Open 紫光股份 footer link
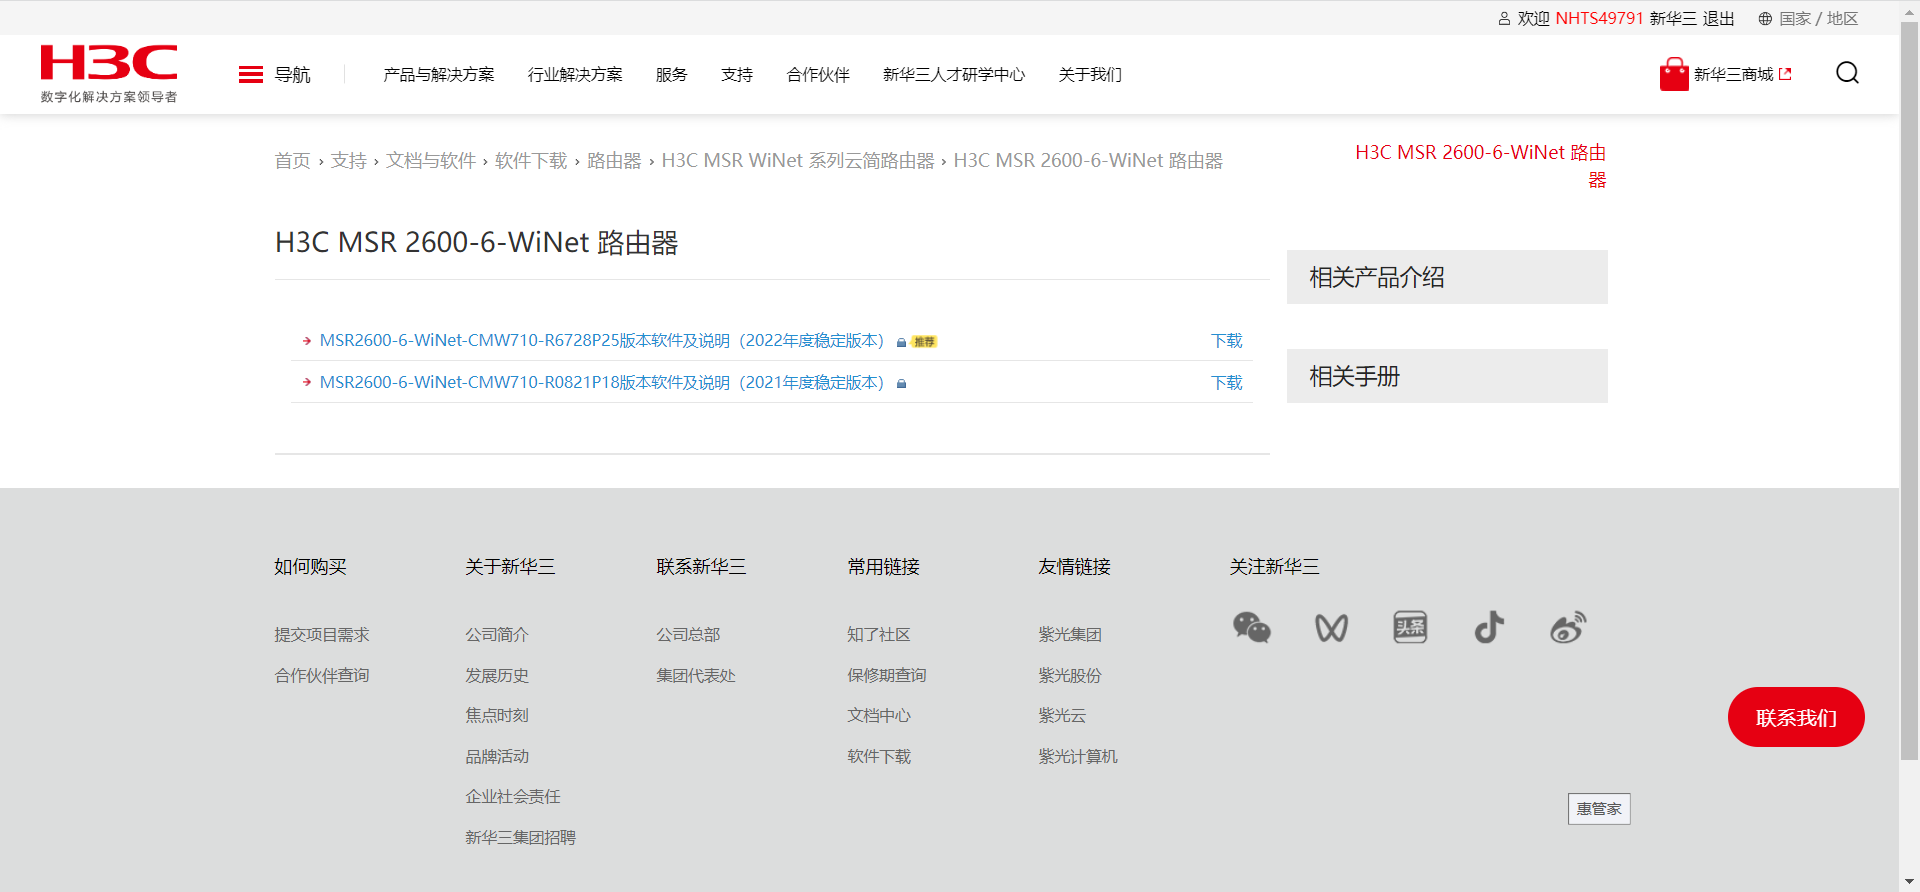The height and width of the screenshot is (892, 1920). coord(1070,676)
